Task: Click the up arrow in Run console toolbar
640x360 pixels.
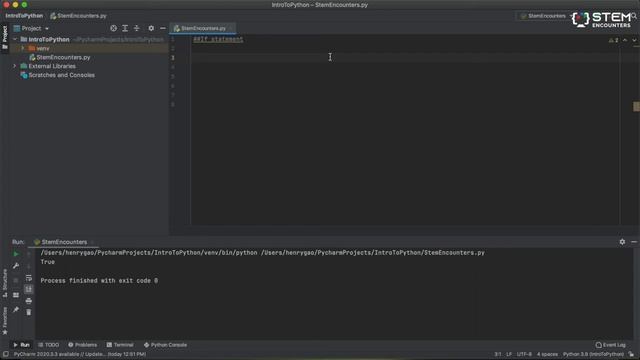Action: [x=29, y=254]
